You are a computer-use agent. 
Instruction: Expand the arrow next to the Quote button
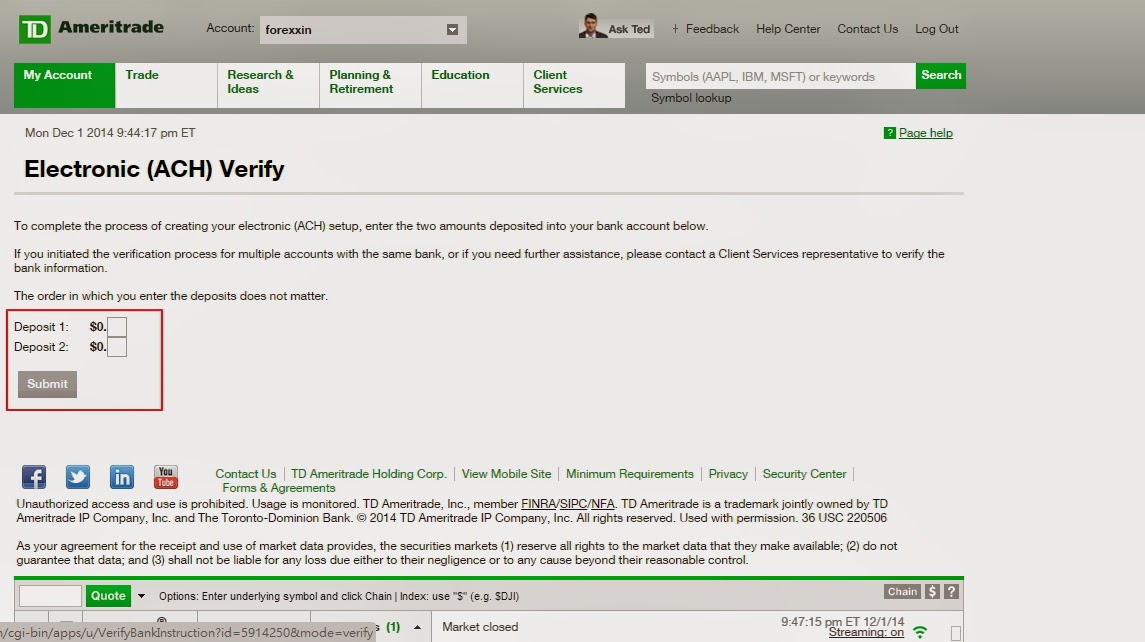pyautogui.click(x=142, y=596)
